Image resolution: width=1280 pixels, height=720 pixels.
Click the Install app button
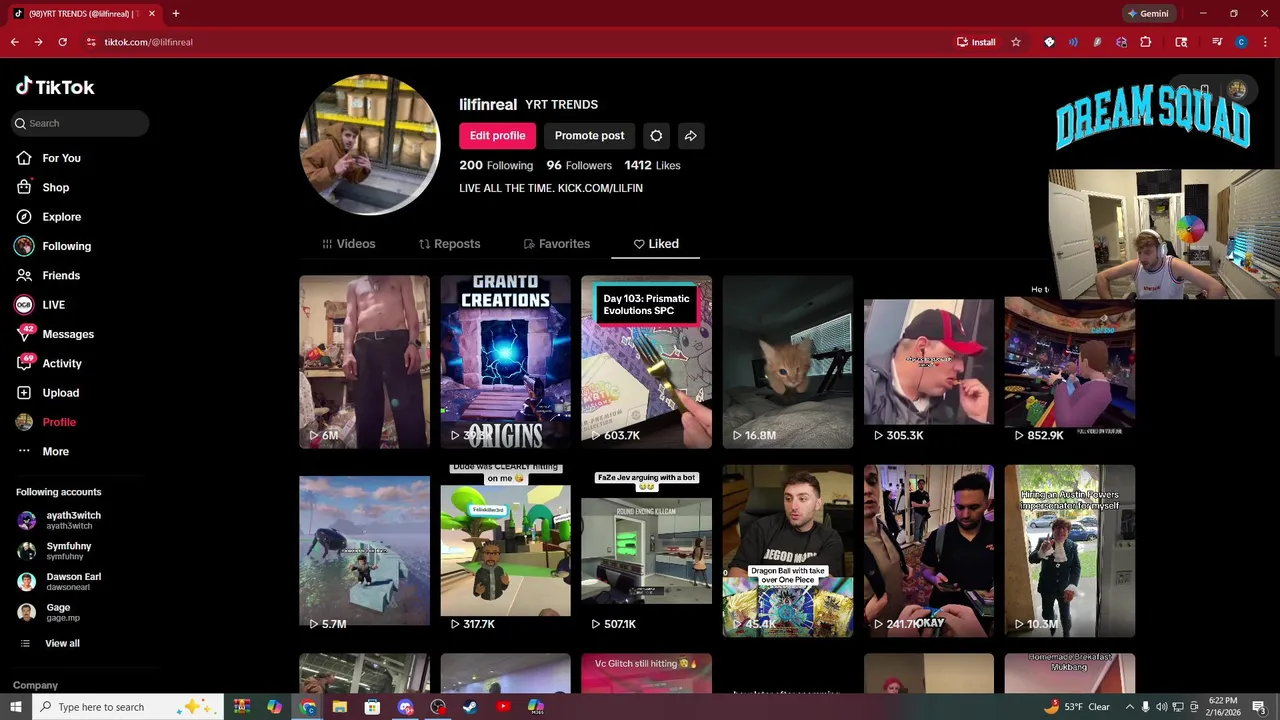point(976,42)
